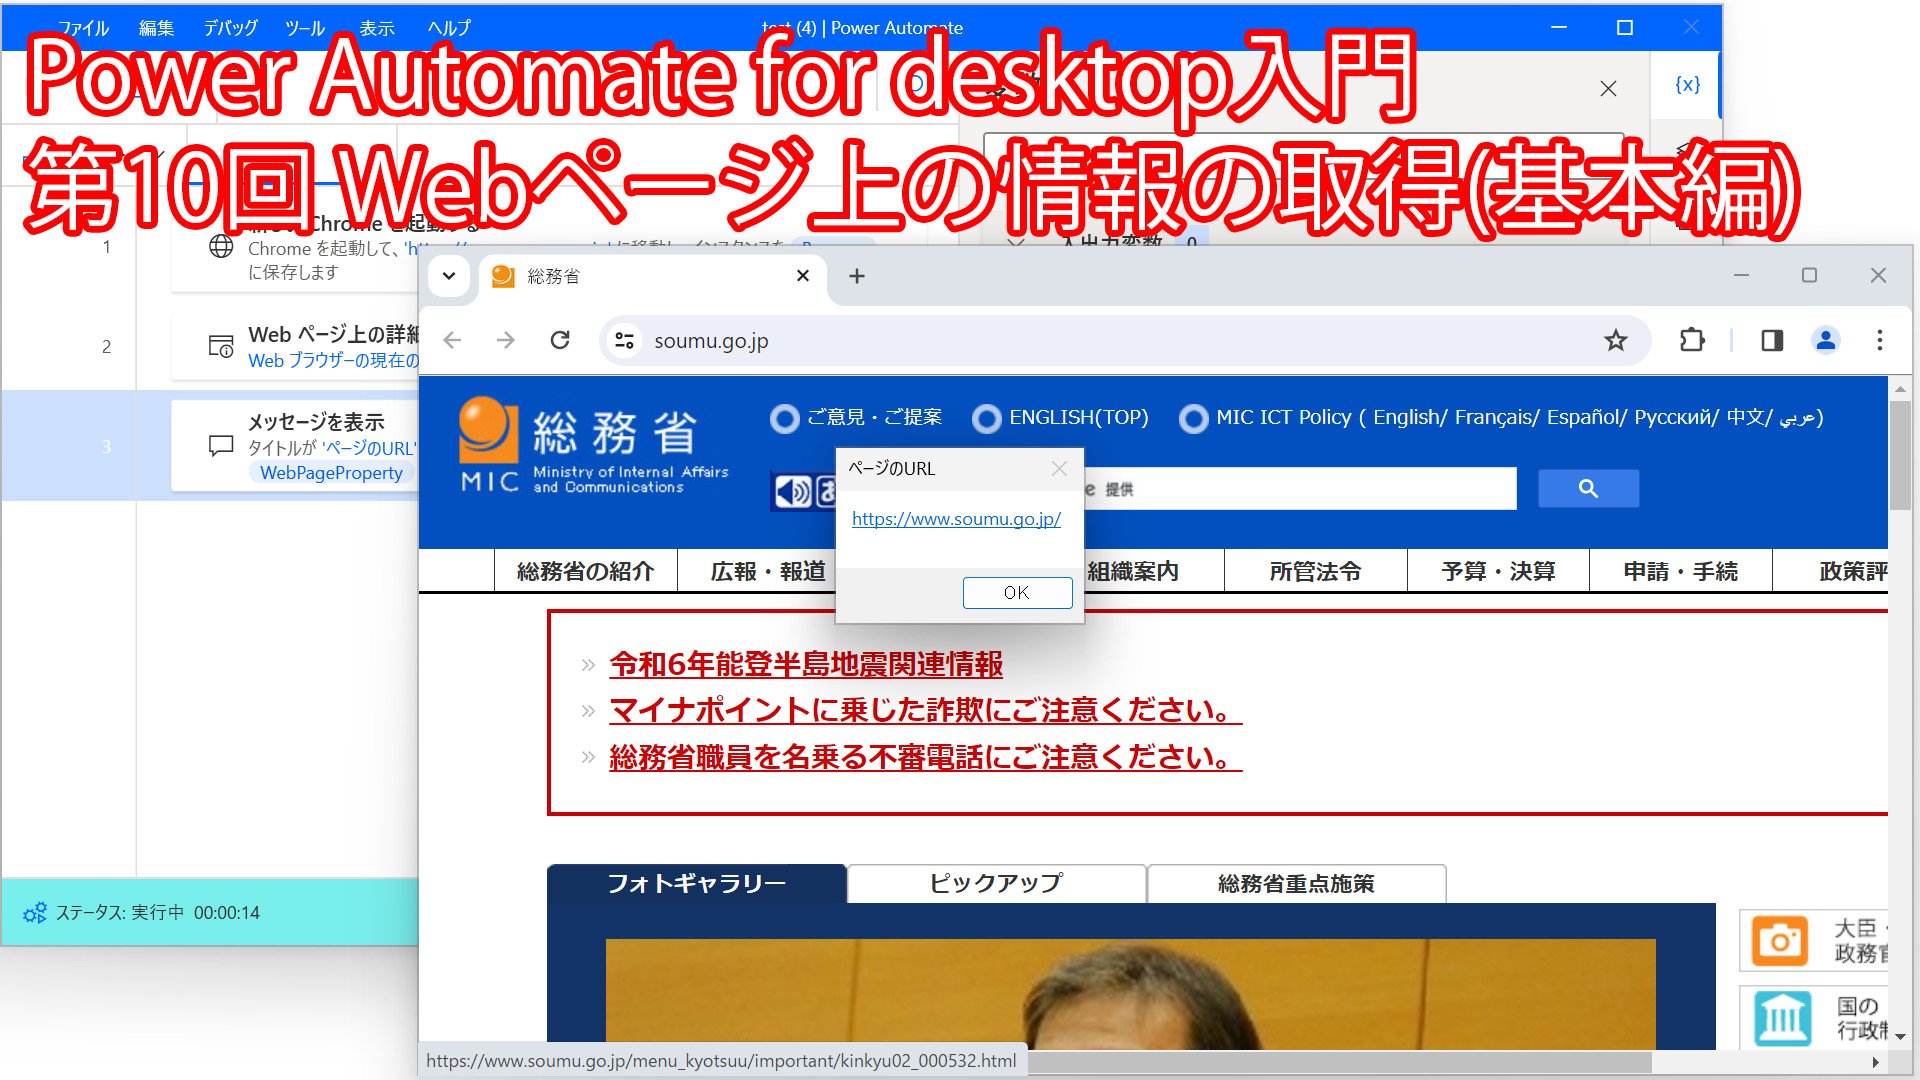Screen dimensions: 1920x1080
Task: Open the Chrome three-dot menu
Action: point(1880,341)
